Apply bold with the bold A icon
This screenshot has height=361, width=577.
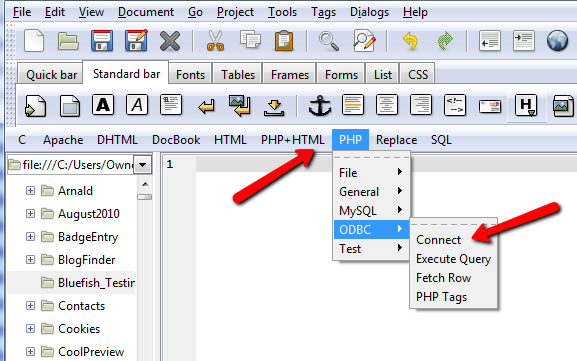103,105
